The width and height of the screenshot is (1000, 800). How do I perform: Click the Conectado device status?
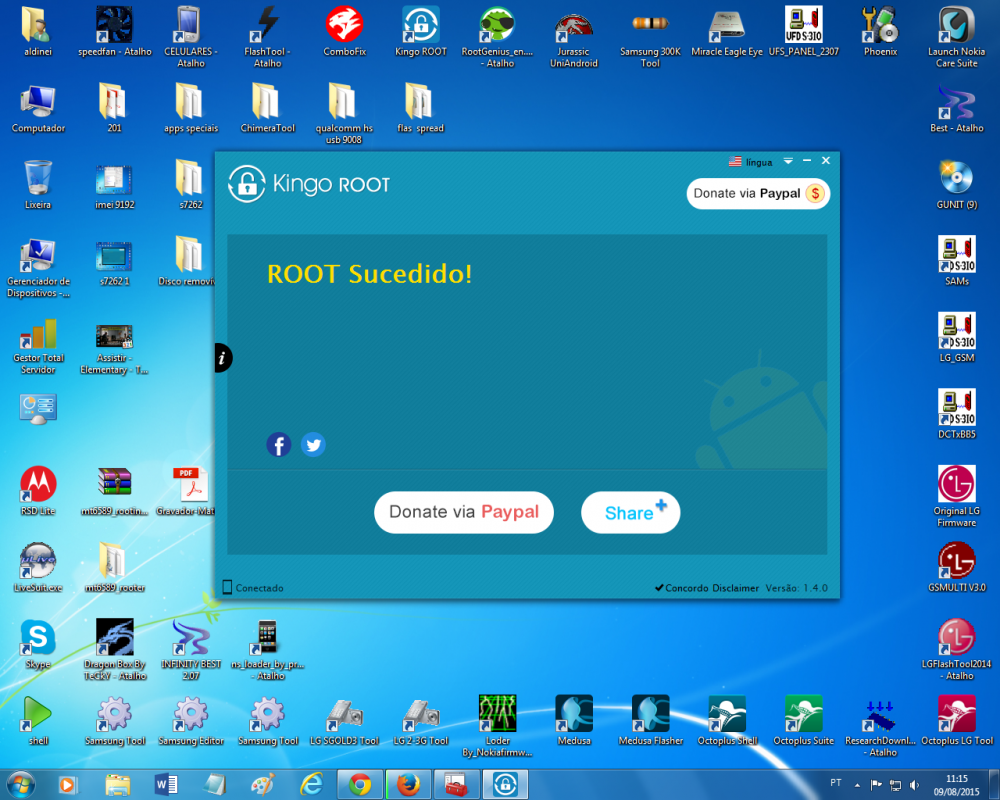click(x=253, y=588)
